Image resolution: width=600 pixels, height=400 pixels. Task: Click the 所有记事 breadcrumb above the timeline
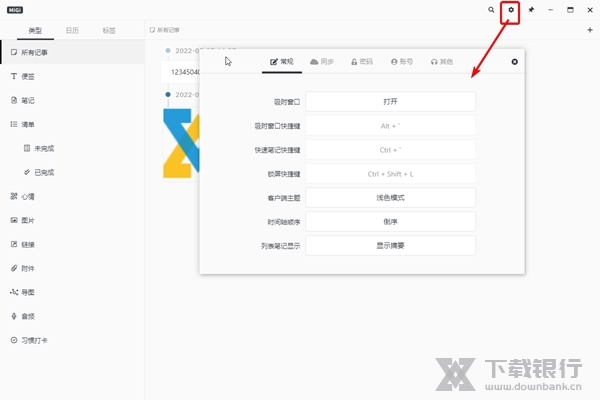165,30
